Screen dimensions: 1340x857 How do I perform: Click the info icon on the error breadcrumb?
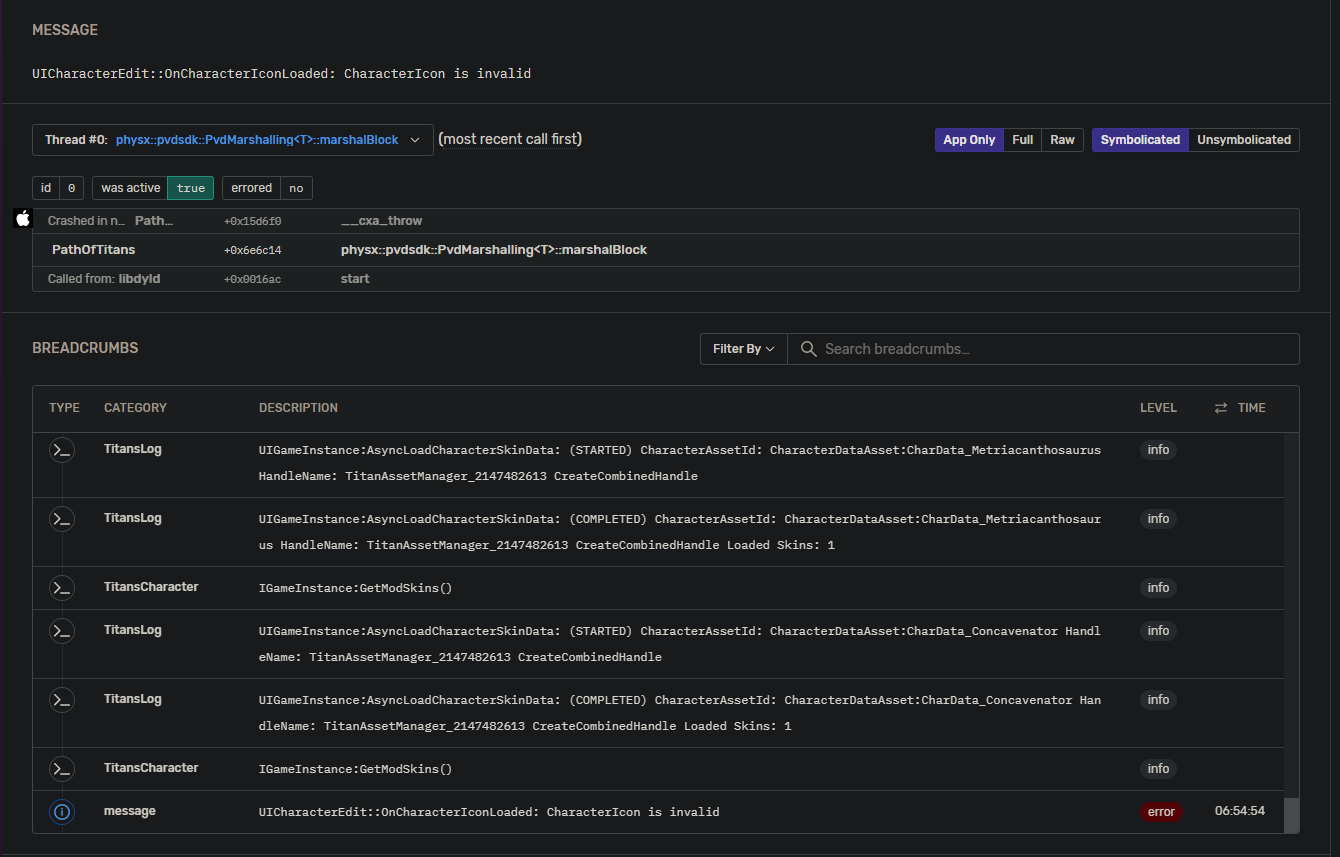[62, 812]
